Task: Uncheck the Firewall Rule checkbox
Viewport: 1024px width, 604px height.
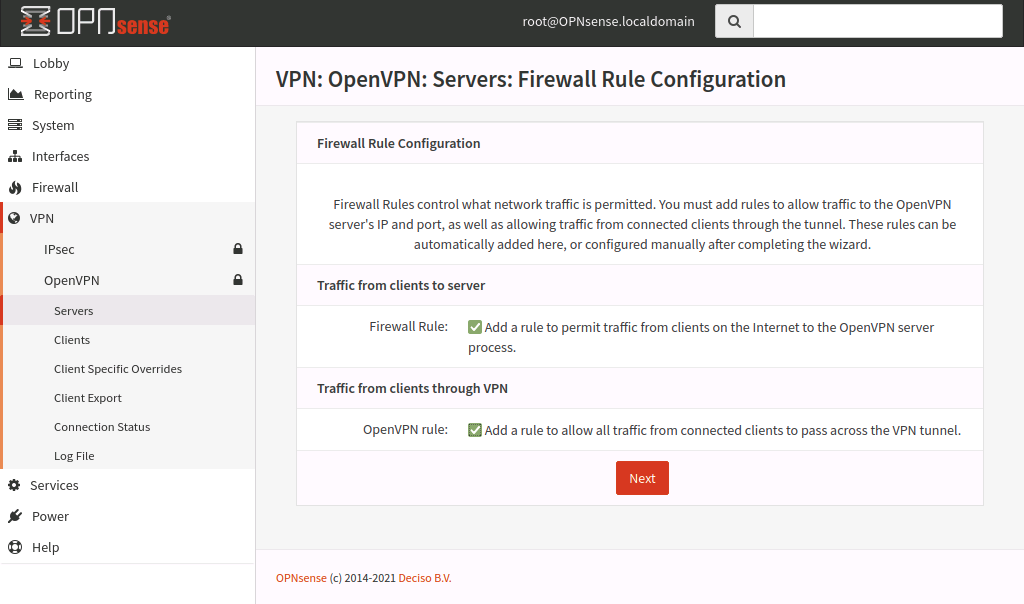Action: [475, 327]
